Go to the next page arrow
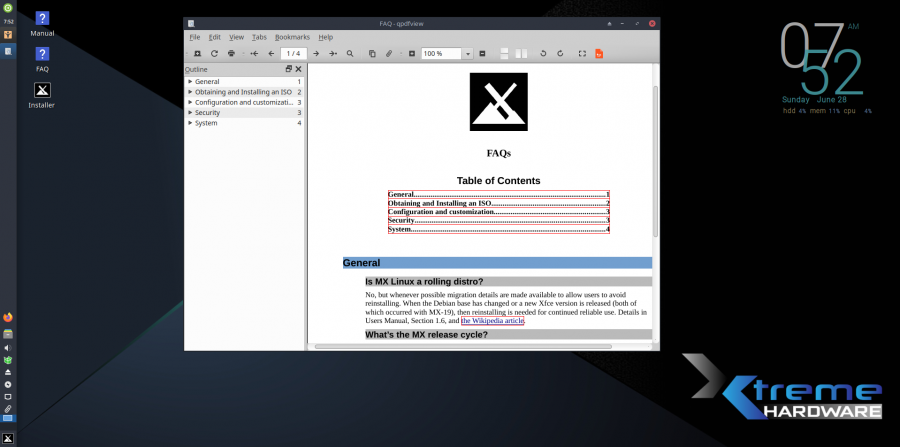Screen dimensions: 900x447 point(316,53)
